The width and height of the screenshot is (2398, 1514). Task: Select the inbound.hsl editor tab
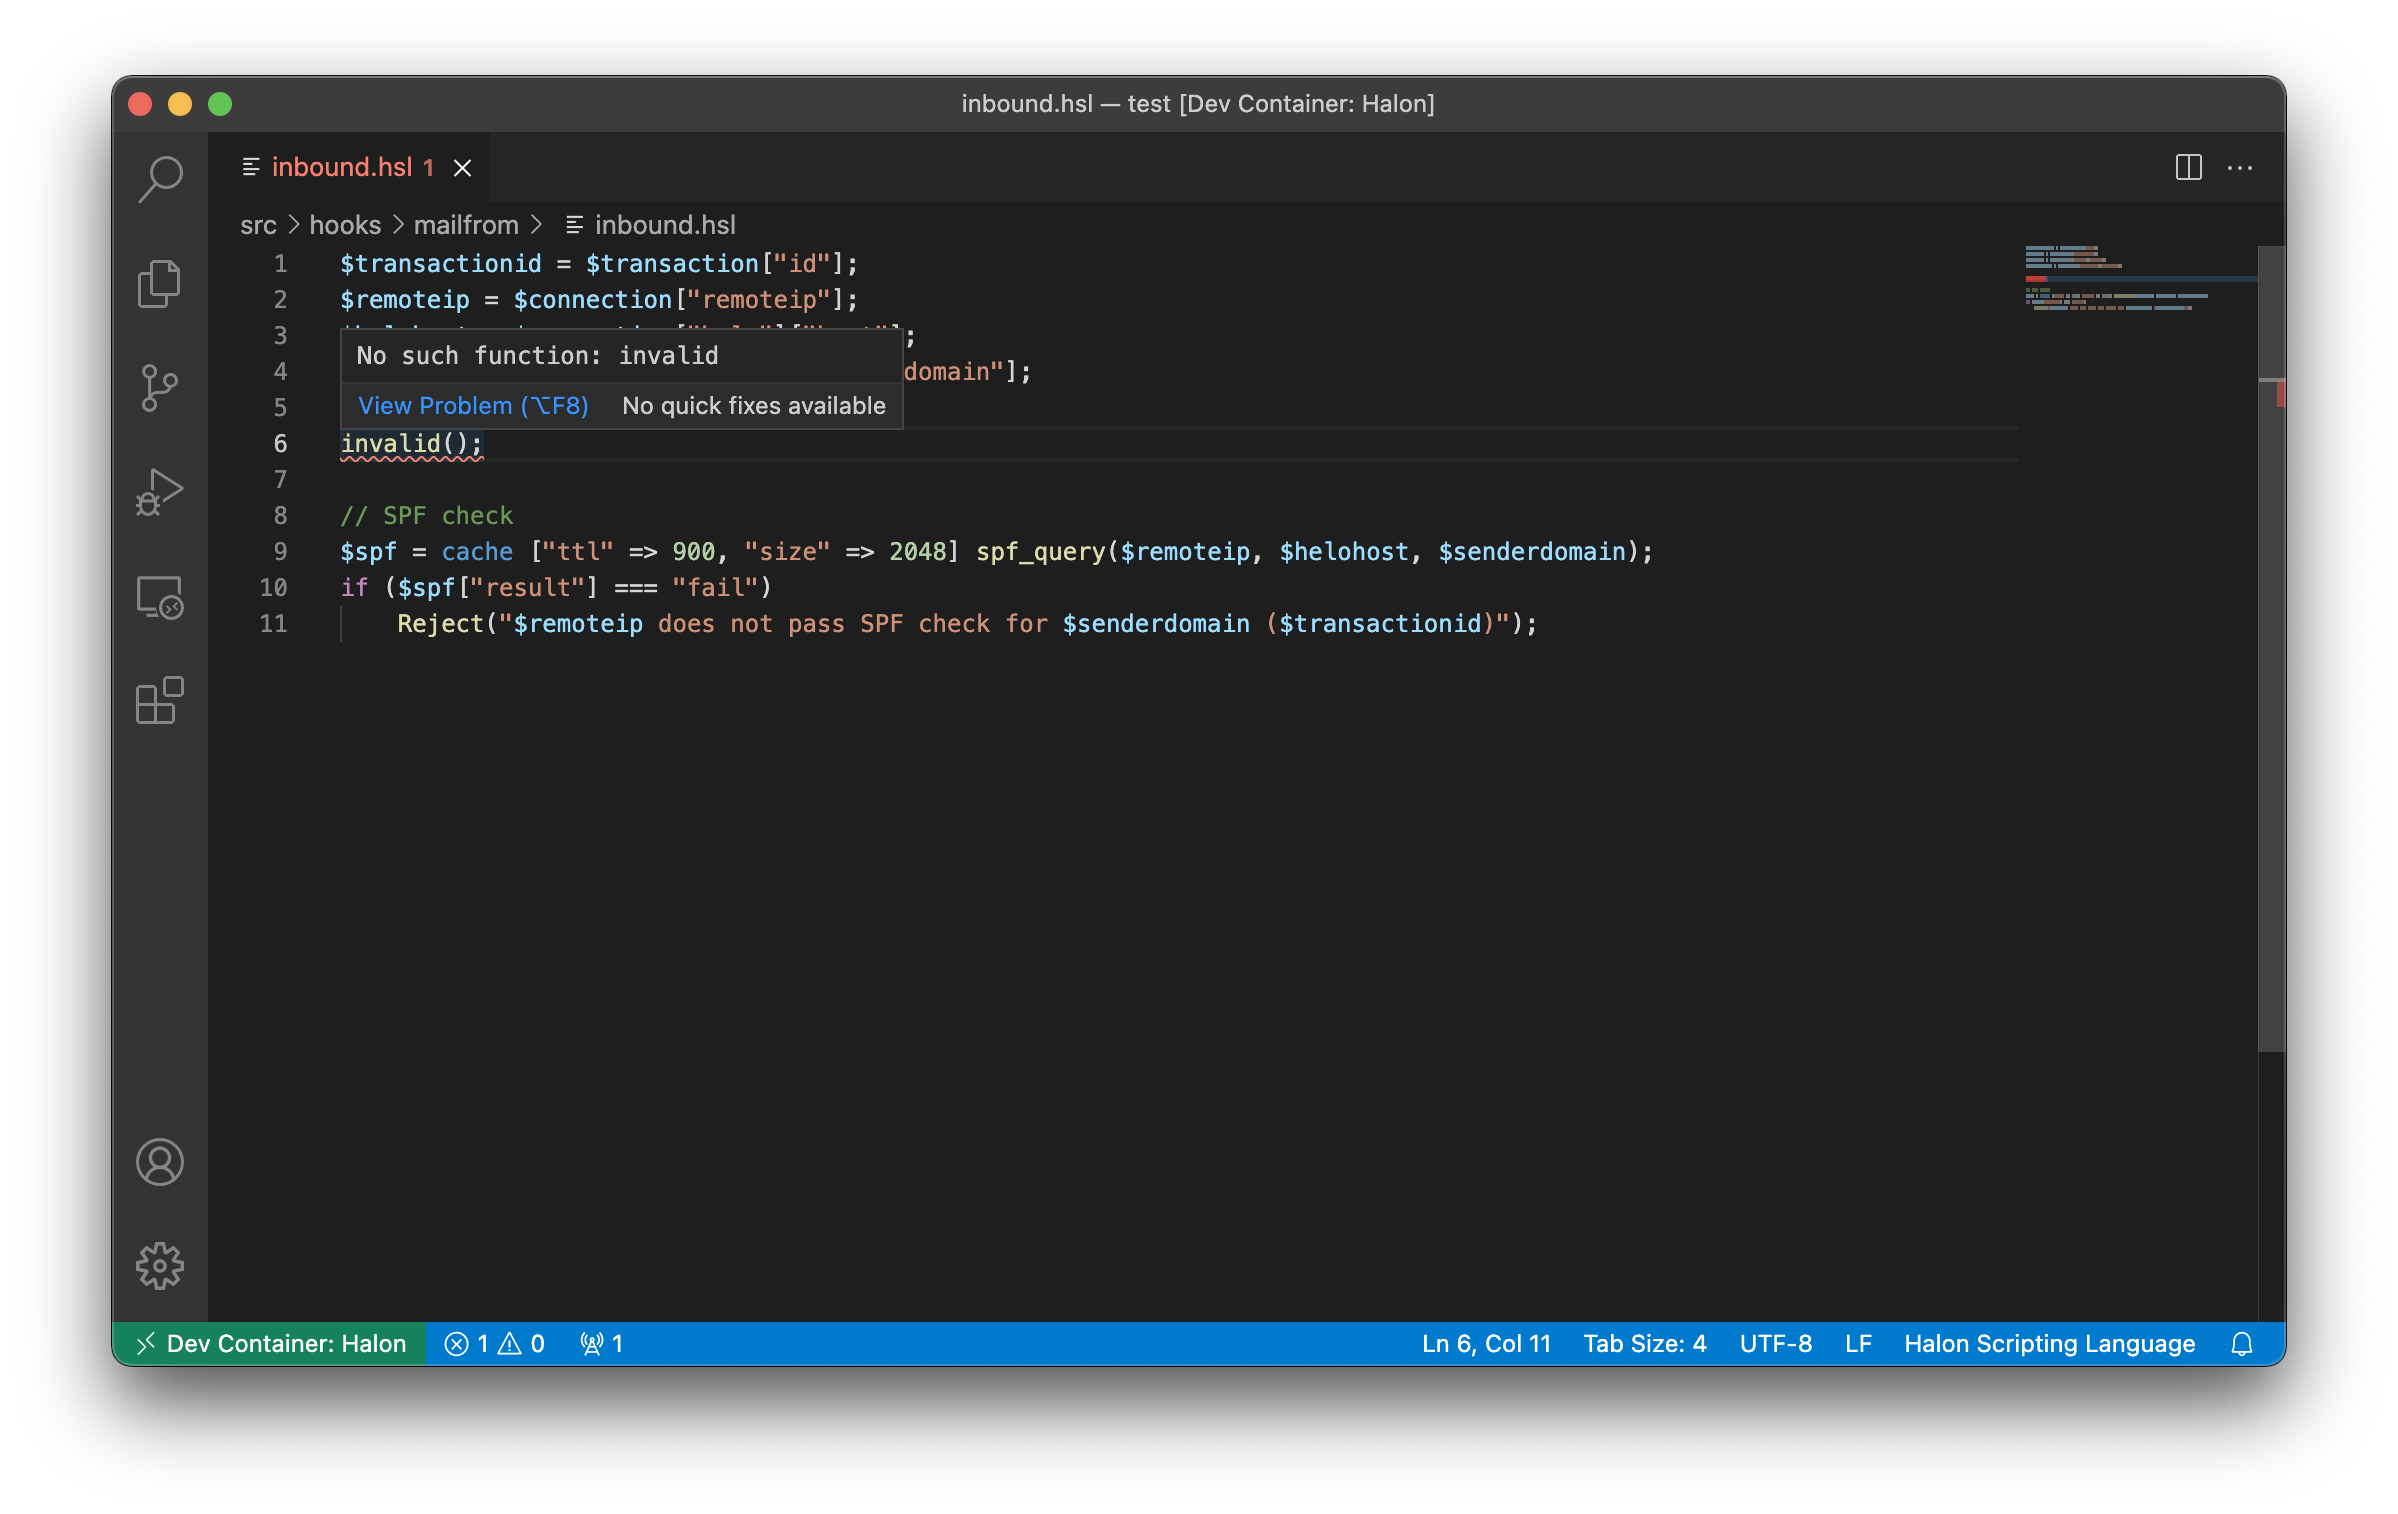click(x=349, y=167)
